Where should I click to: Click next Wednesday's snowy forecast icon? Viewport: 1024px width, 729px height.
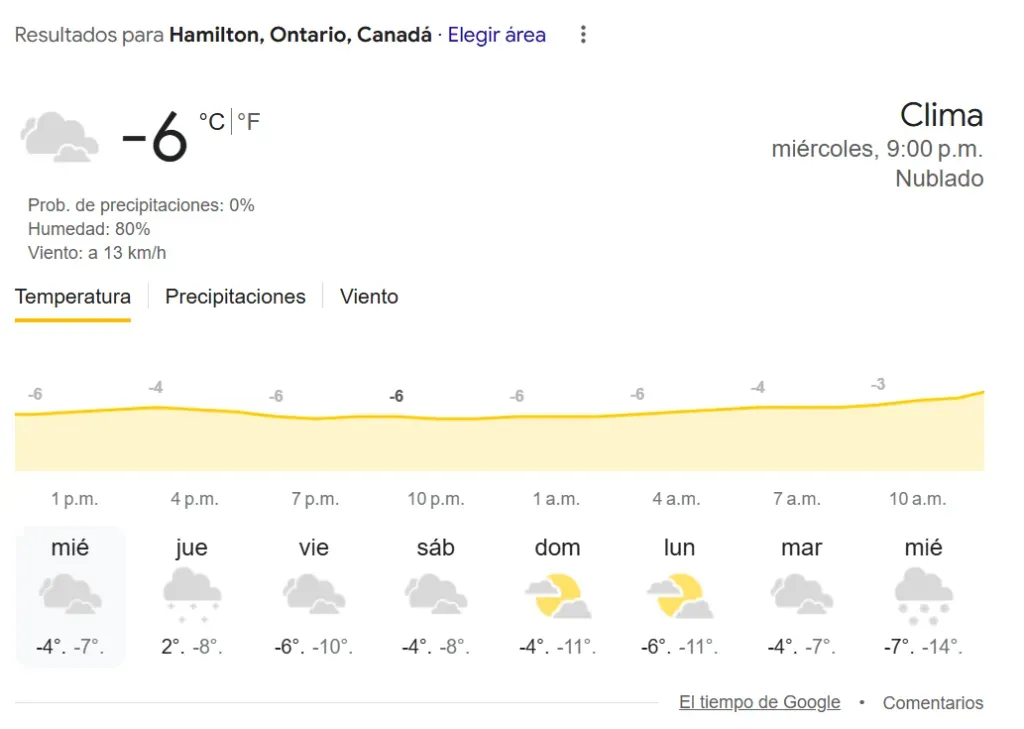(924, 594)
